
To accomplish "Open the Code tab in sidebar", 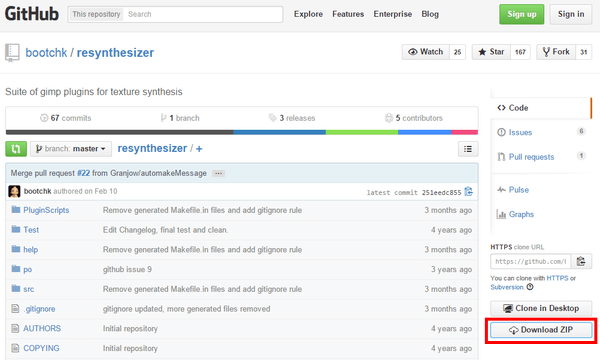I will pyautogui.click(x=540, y=108).
